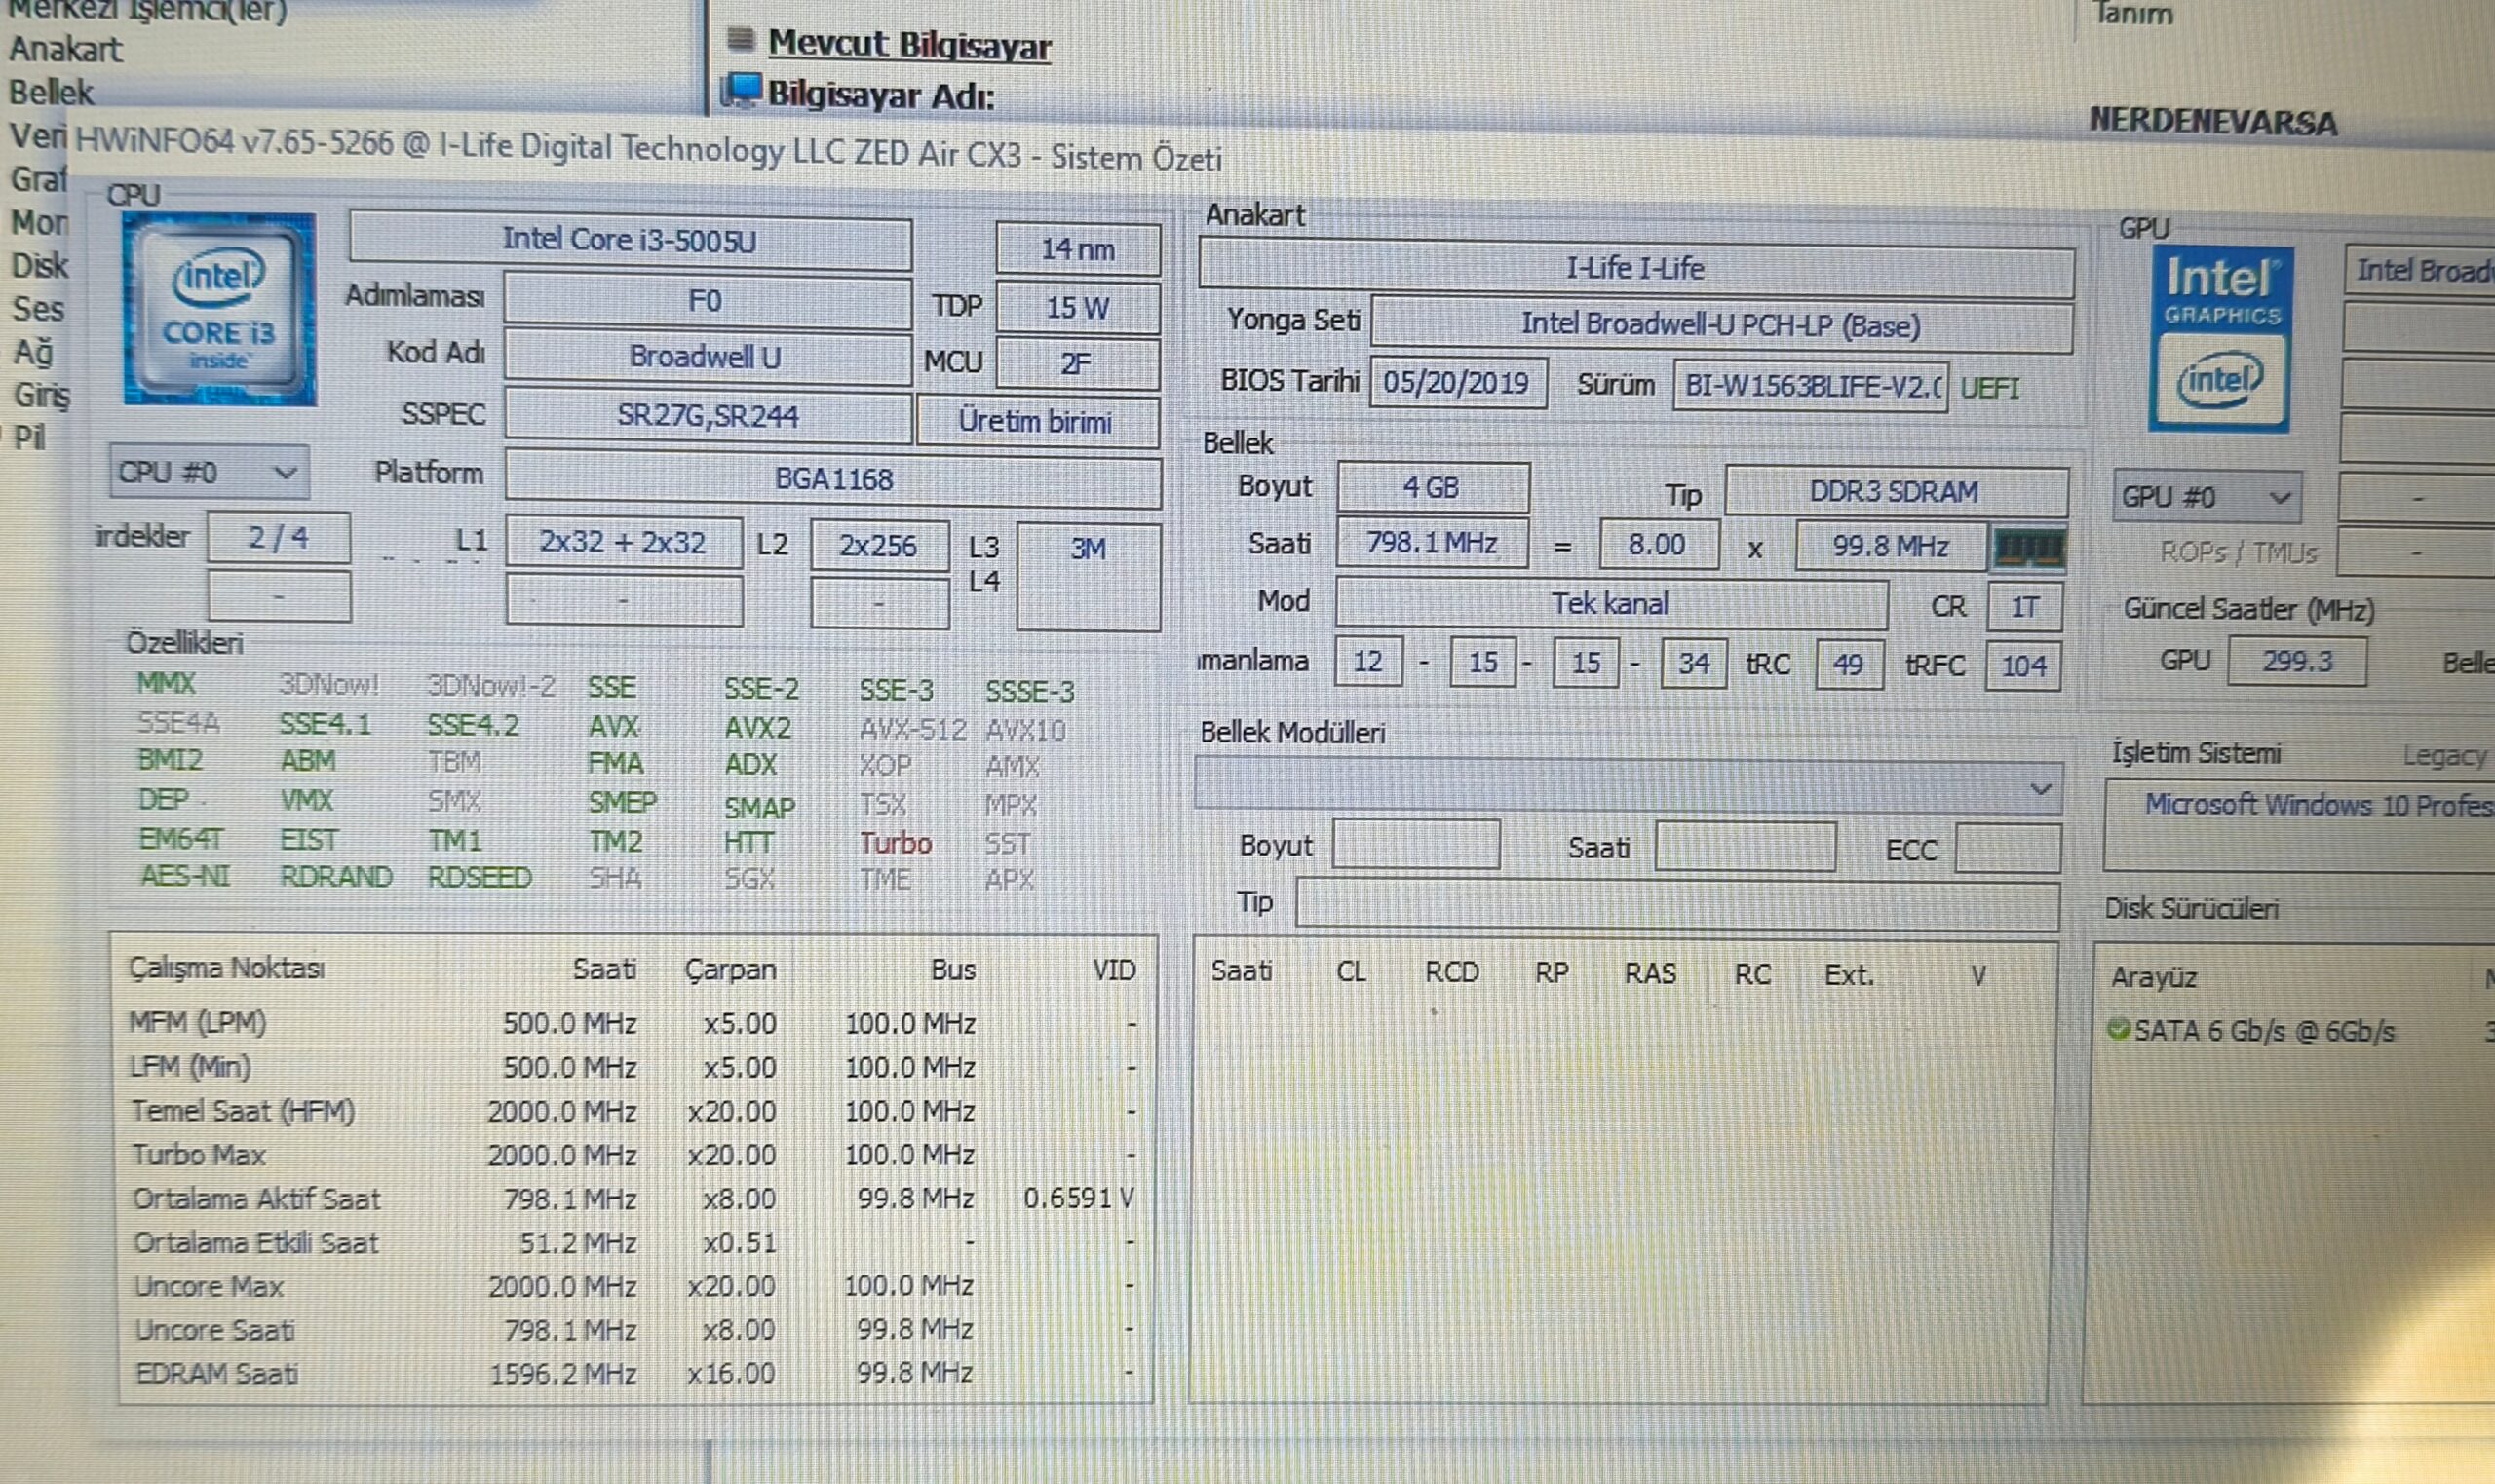2495x1484 pixels.
Task: Click the green SATA 6 Gb/s status icon
Action: point(2118,1029)
